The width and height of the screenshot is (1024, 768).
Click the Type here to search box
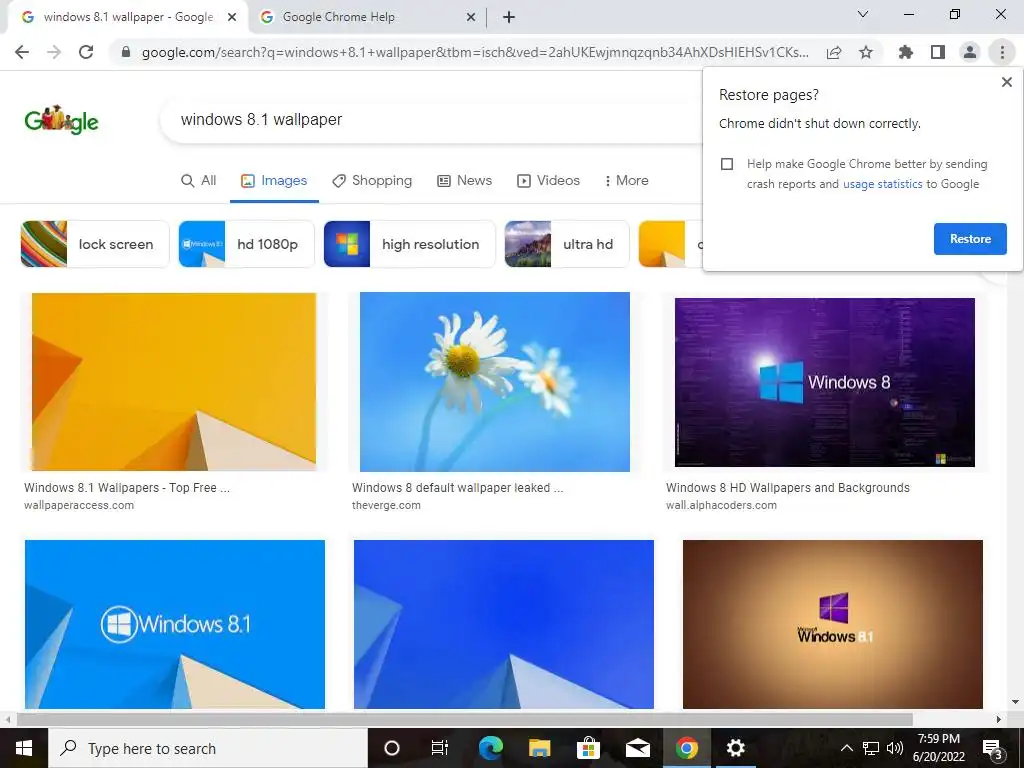click(x=208, y=748)
